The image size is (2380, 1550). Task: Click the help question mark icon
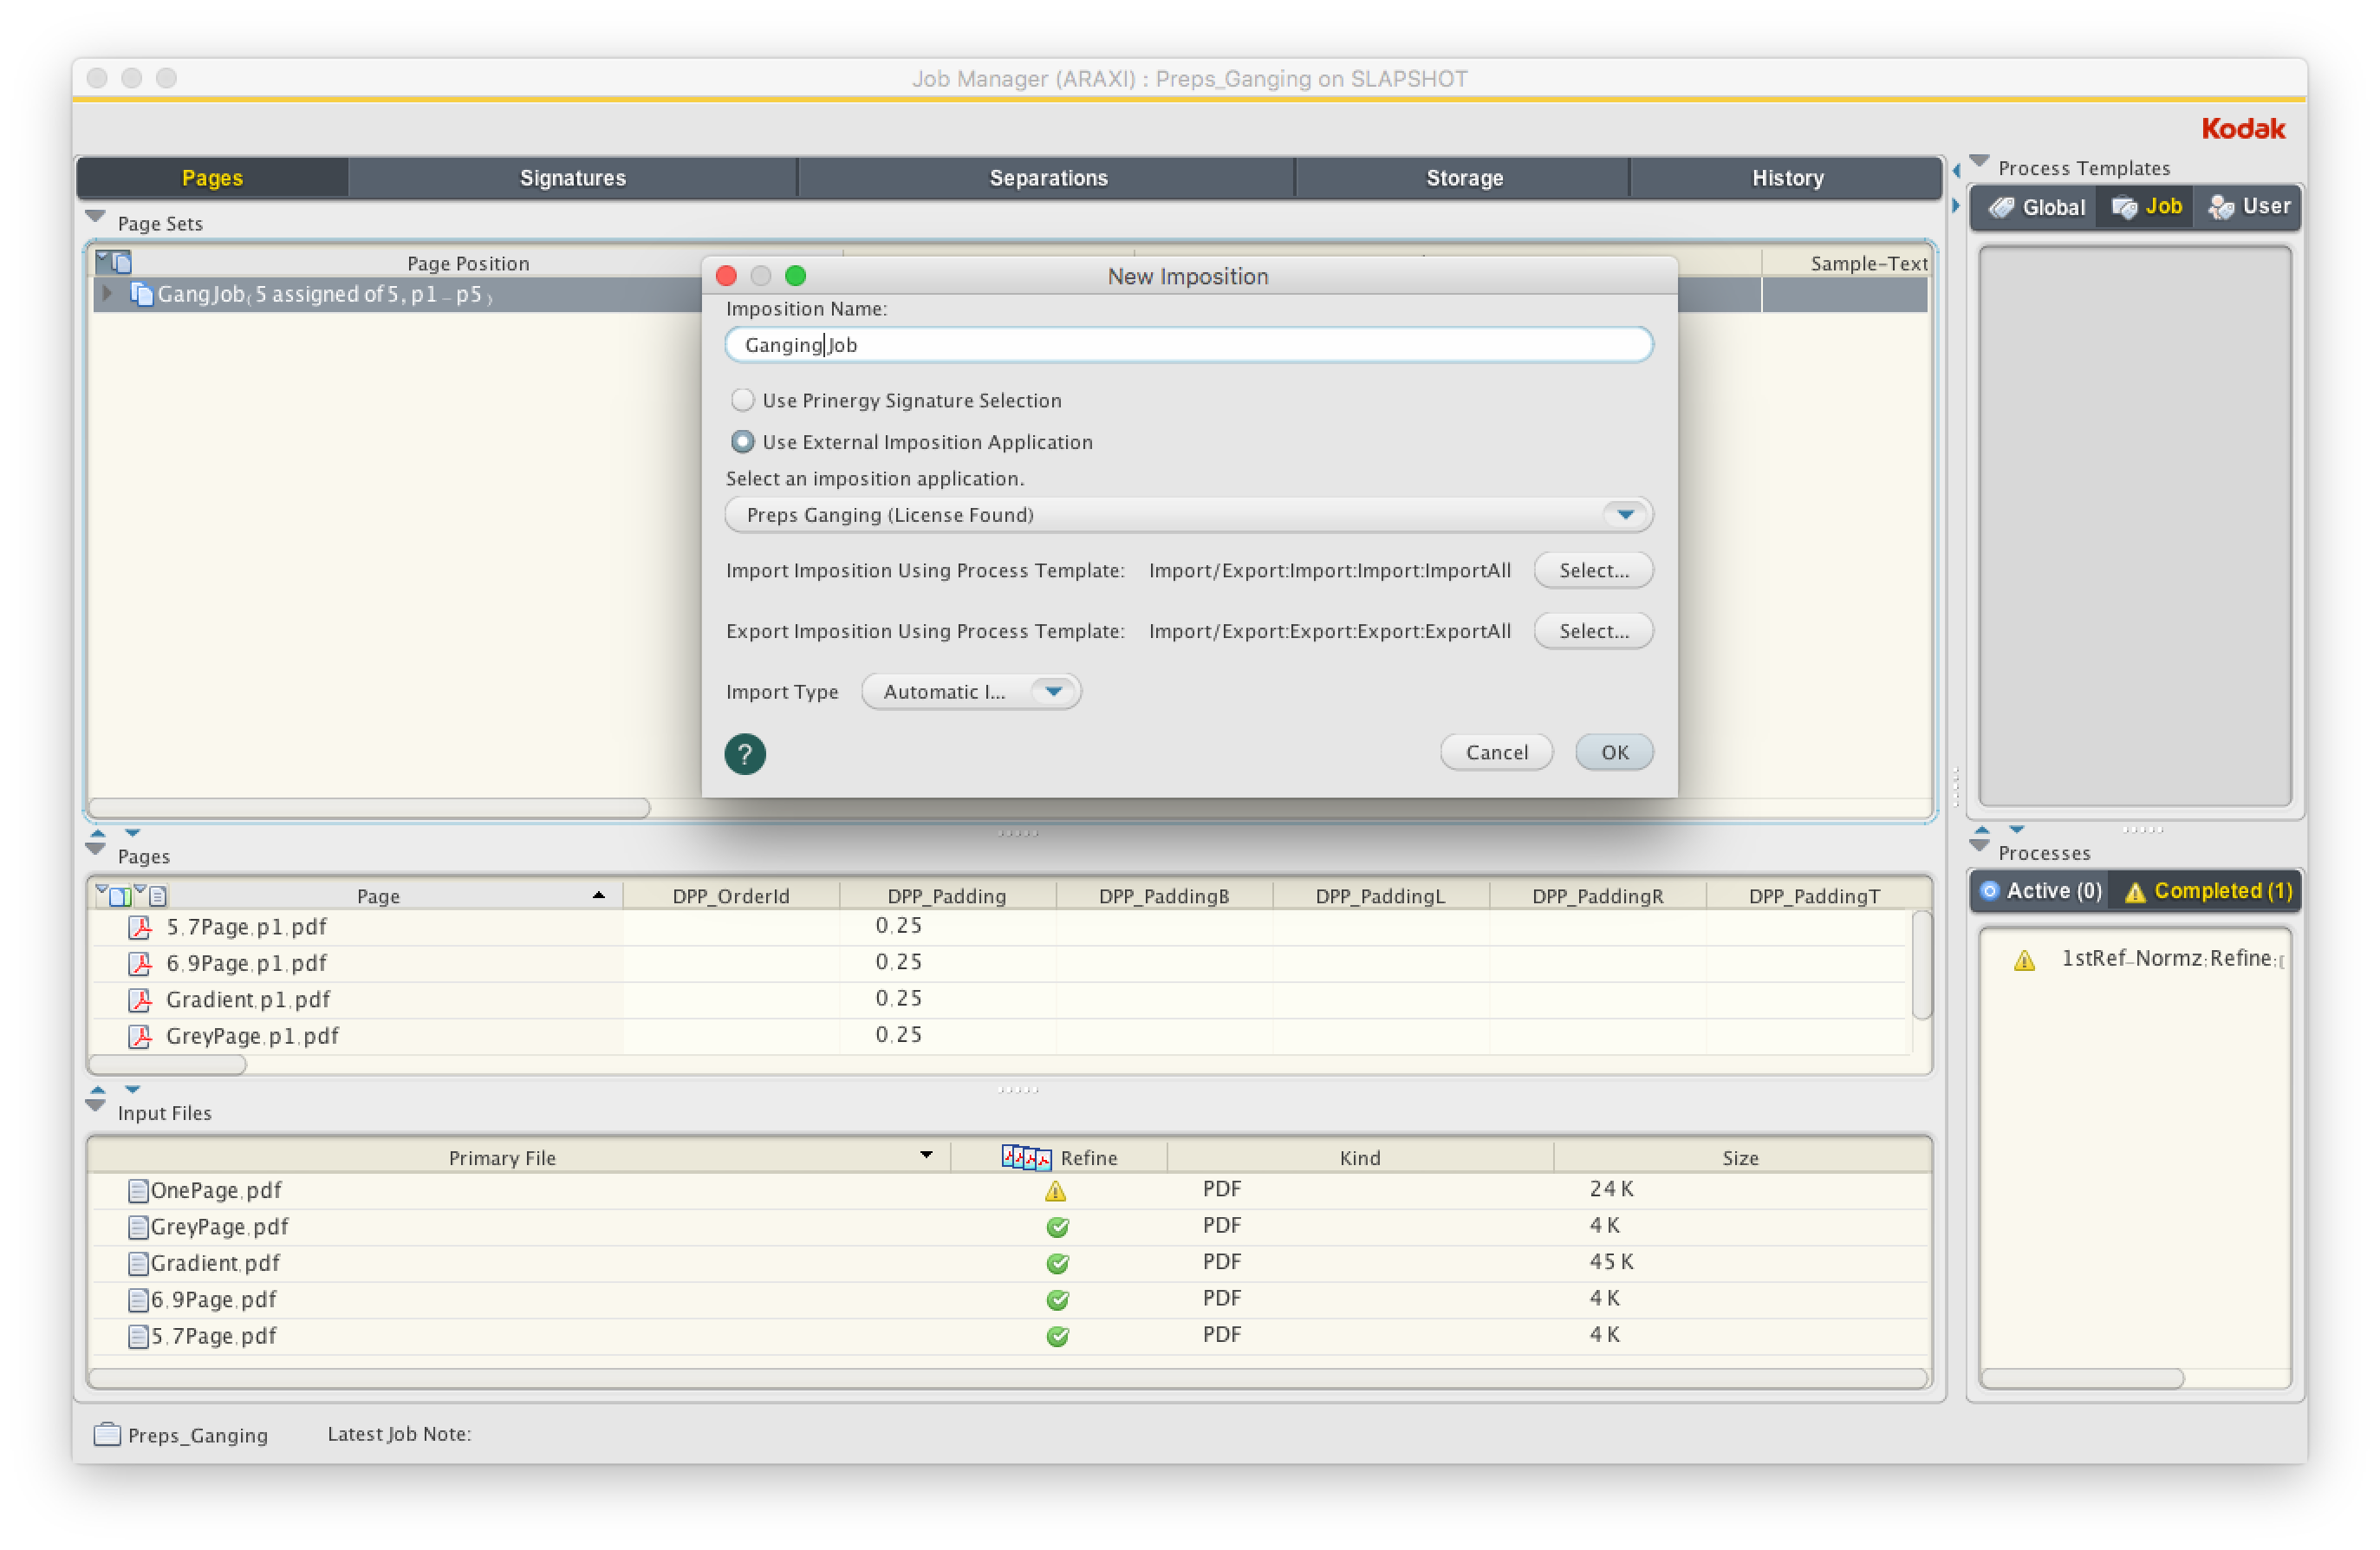744,754
